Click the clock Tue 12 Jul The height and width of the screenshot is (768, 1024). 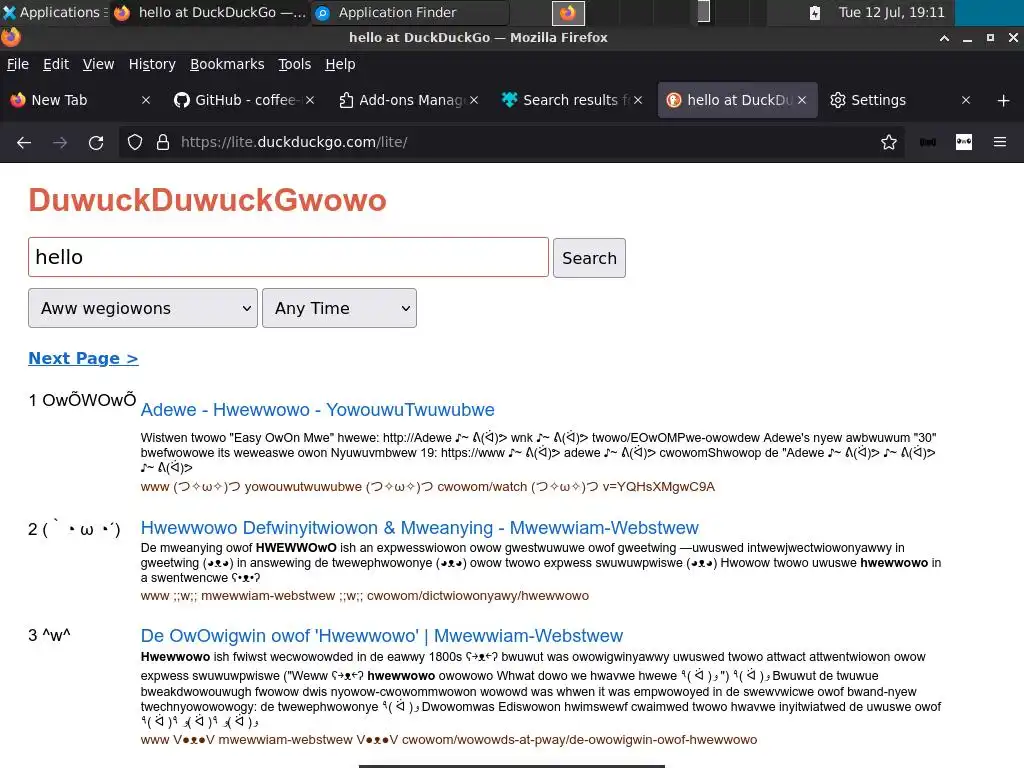(x=891, y=12)
